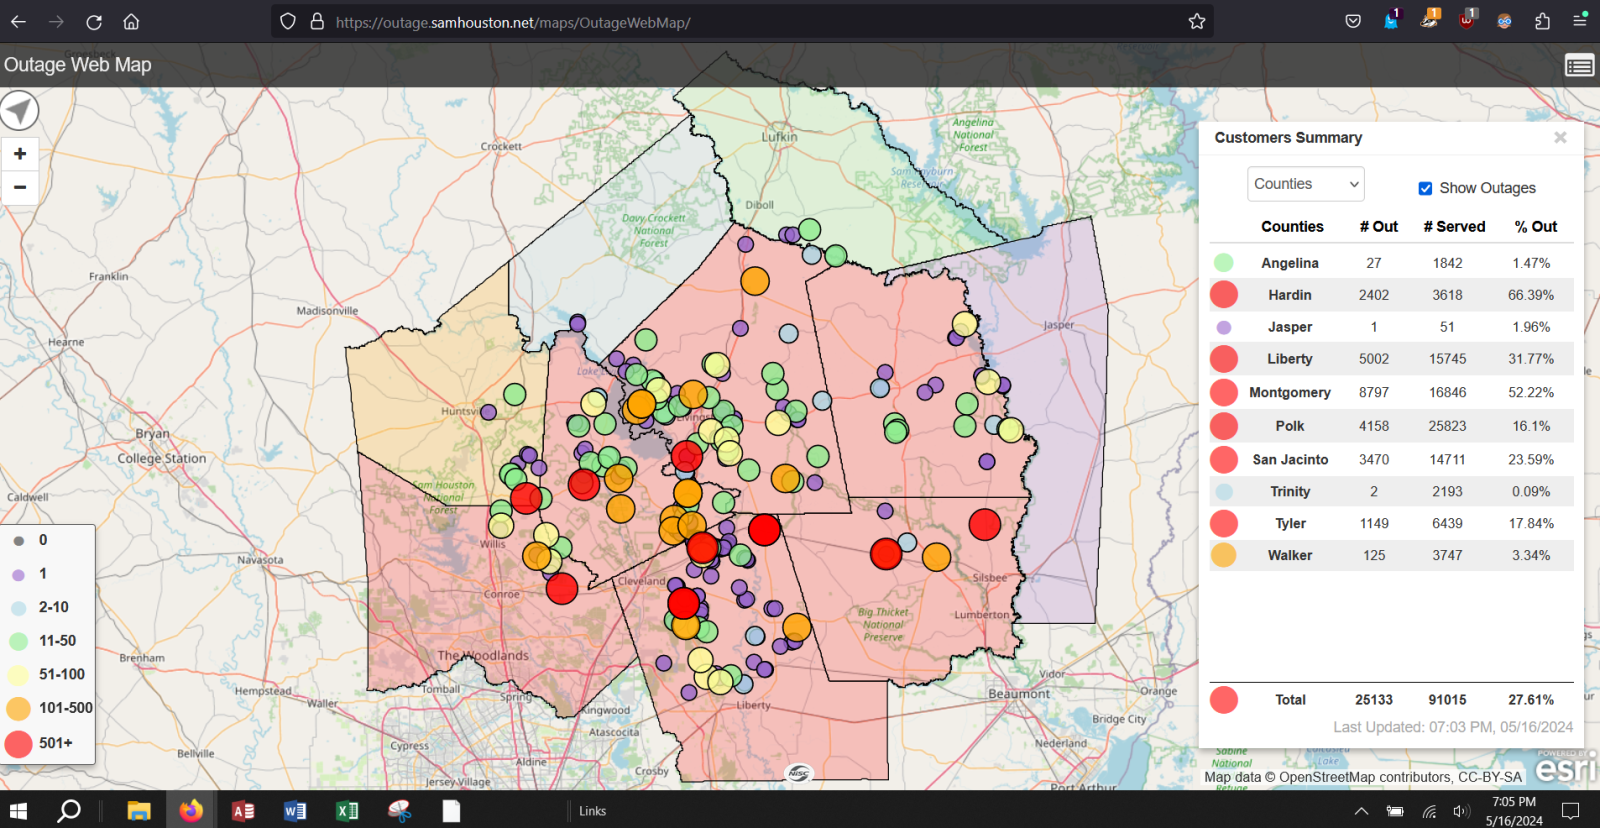
Task: Open Firefox application menu
Action: pyautogui.click(x=1580, y=21)
